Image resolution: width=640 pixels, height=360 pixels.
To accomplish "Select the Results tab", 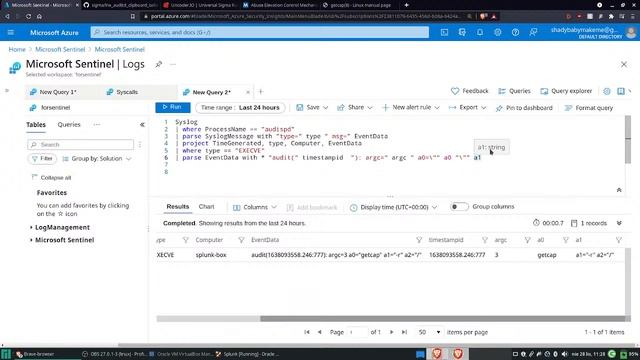I will (x=178, y=207).
